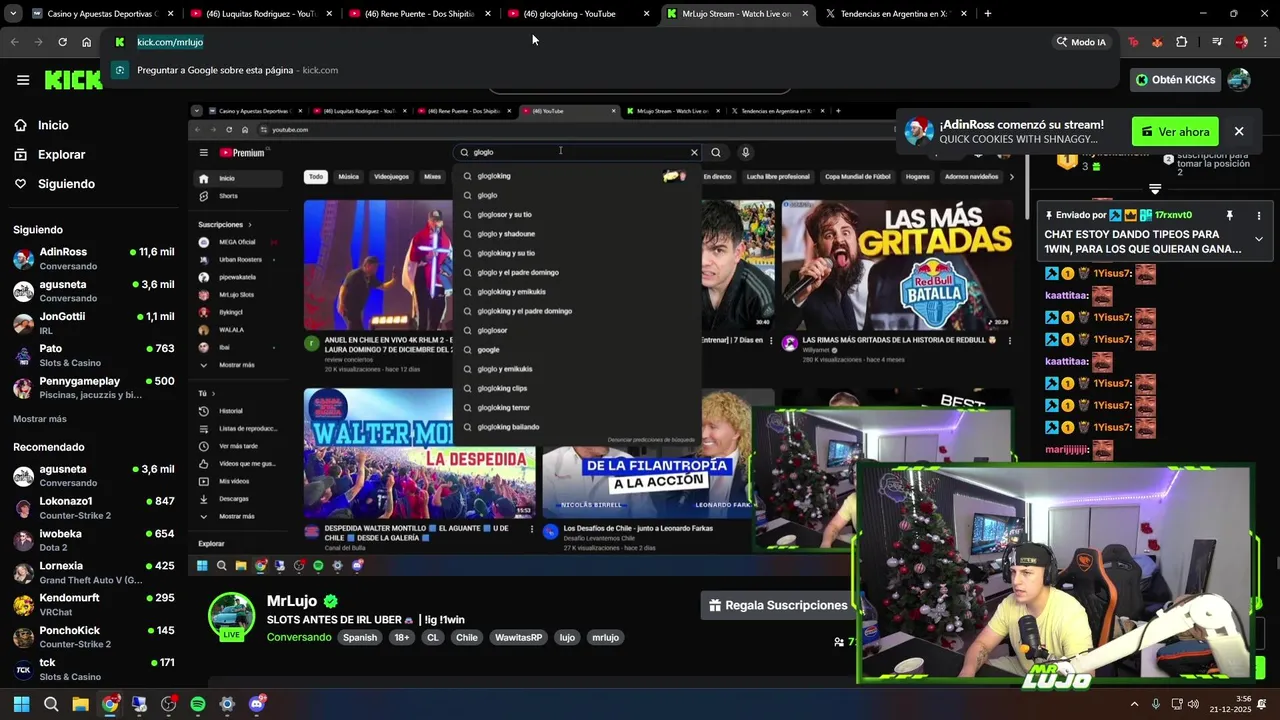Screen dimensions: 1280x720
Task: Open the user profile avatar menu
Action: [1239, 80]
